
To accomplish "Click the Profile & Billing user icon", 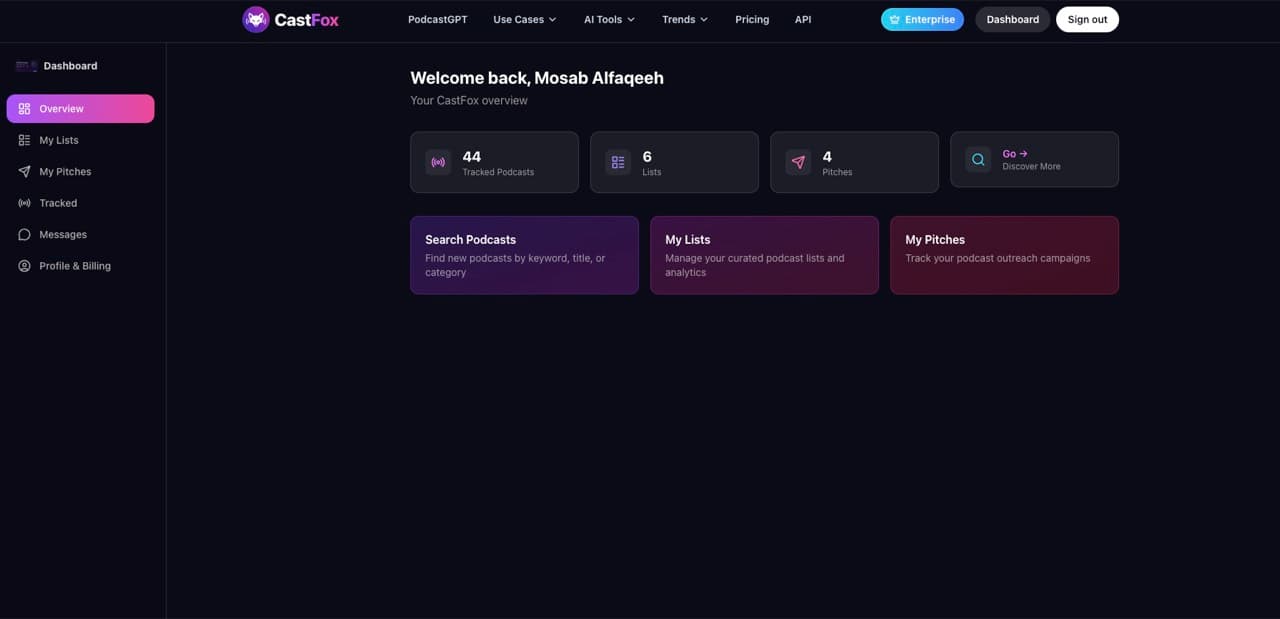I will pyautogui.click(x=25, y=266).
